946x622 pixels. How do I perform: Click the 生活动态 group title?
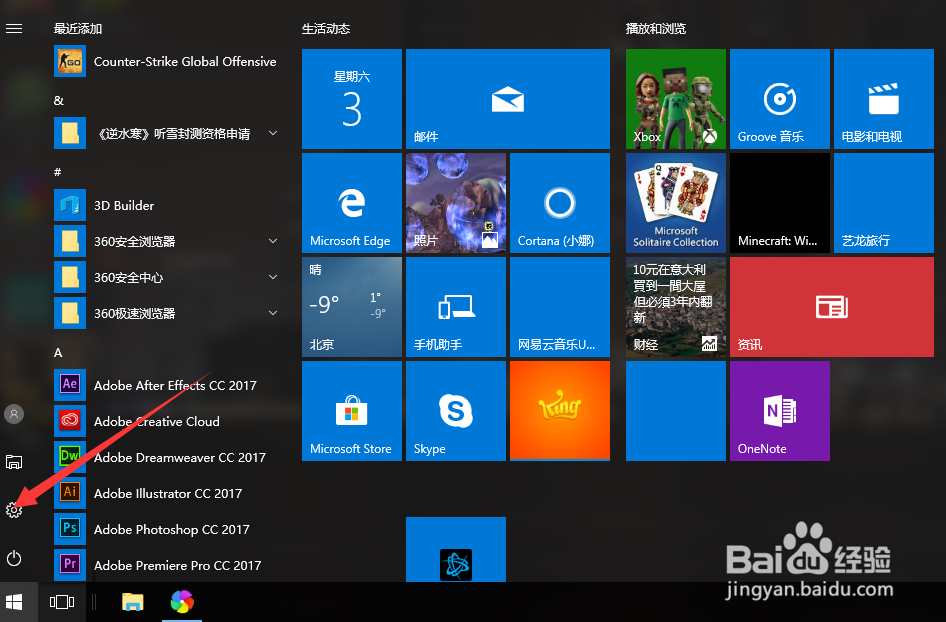[326, 29]
